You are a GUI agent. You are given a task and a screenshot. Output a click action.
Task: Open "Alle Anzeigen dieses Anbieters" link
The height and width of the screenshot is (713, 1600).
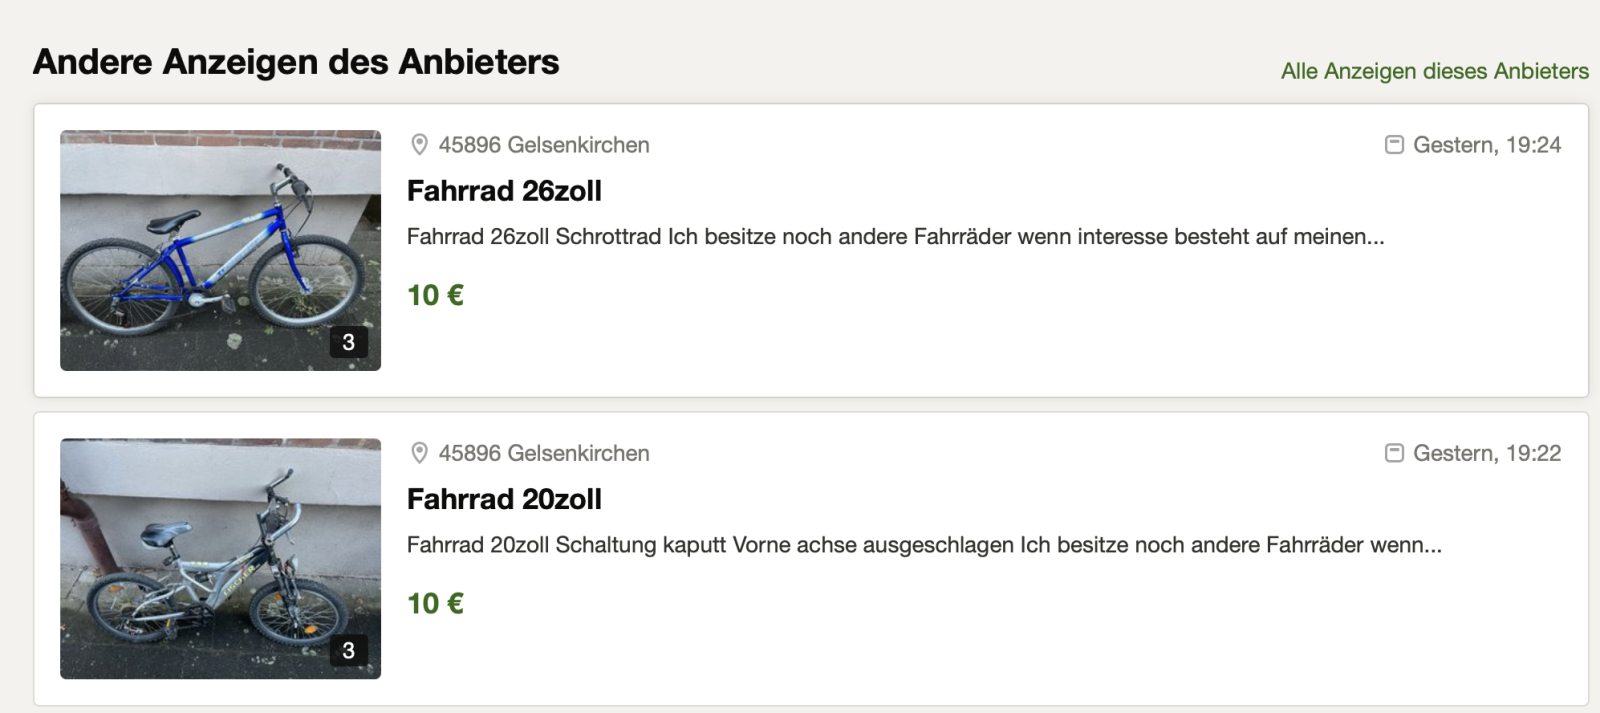(1434, 71)
